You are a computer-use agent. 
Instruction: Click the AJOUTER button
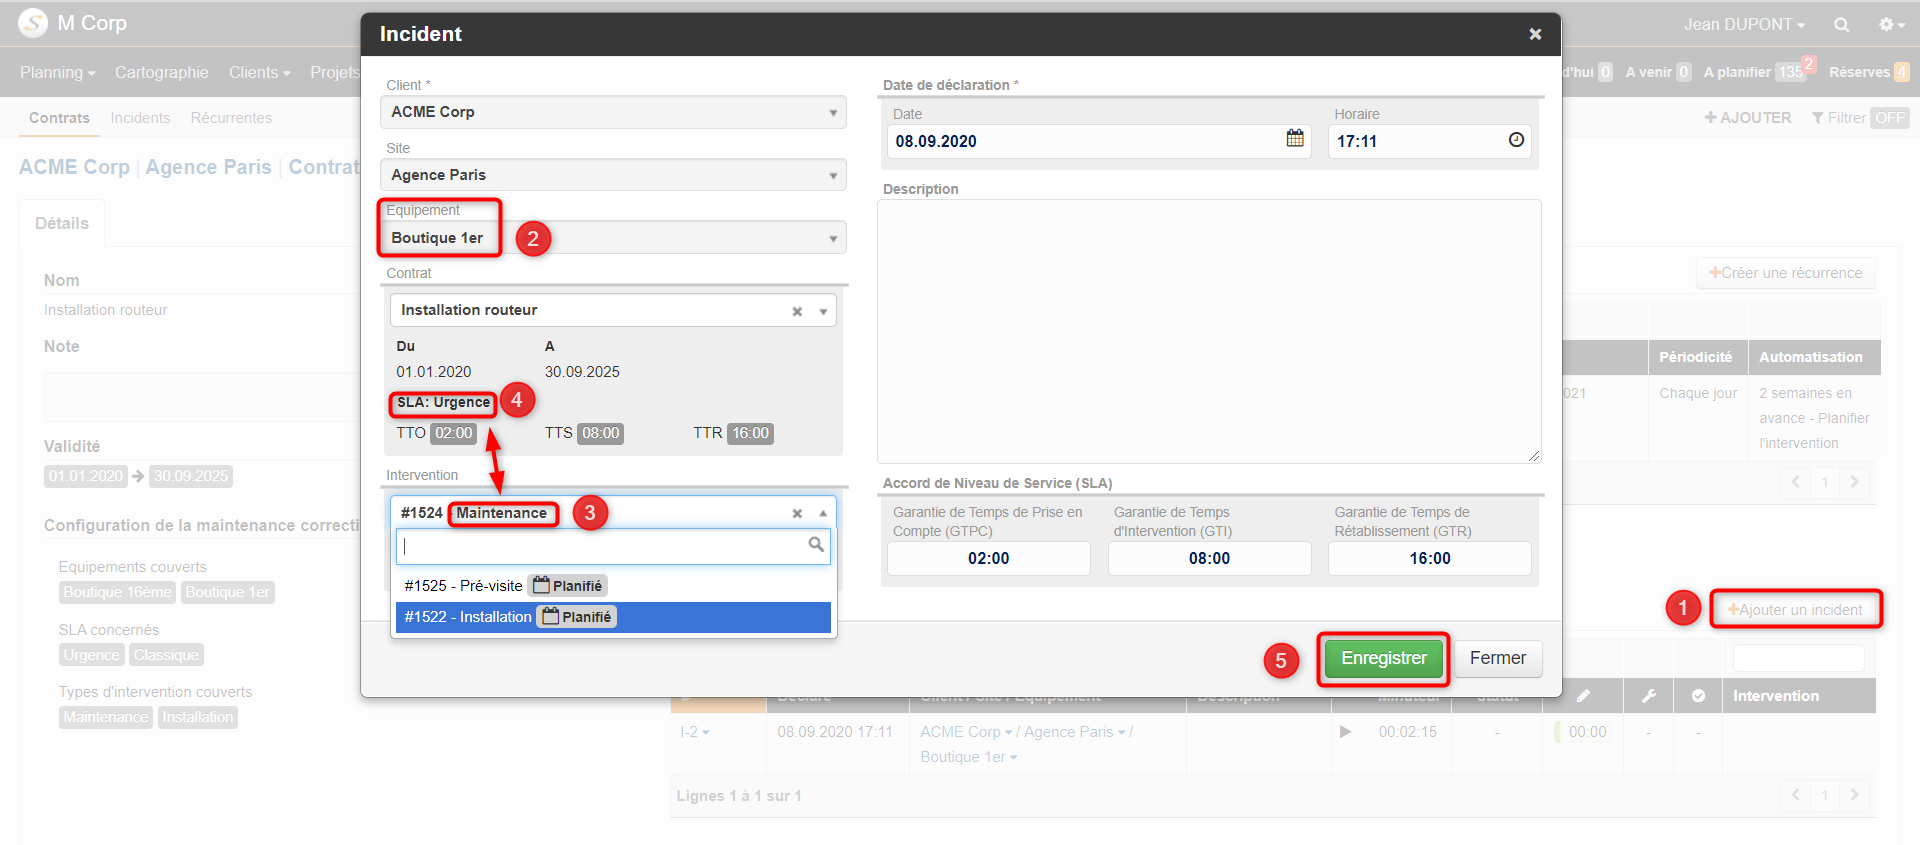coord(1747,118)
